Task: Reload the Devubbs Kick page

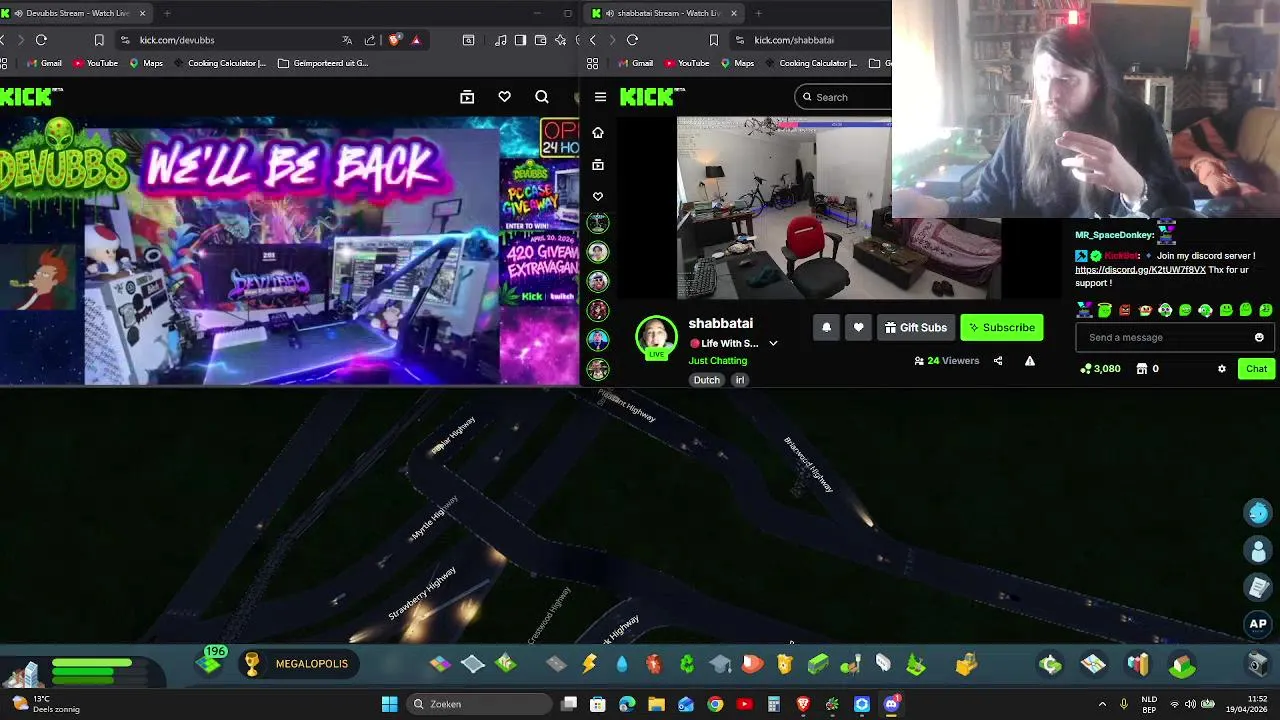Action: [x=41, y=40]
